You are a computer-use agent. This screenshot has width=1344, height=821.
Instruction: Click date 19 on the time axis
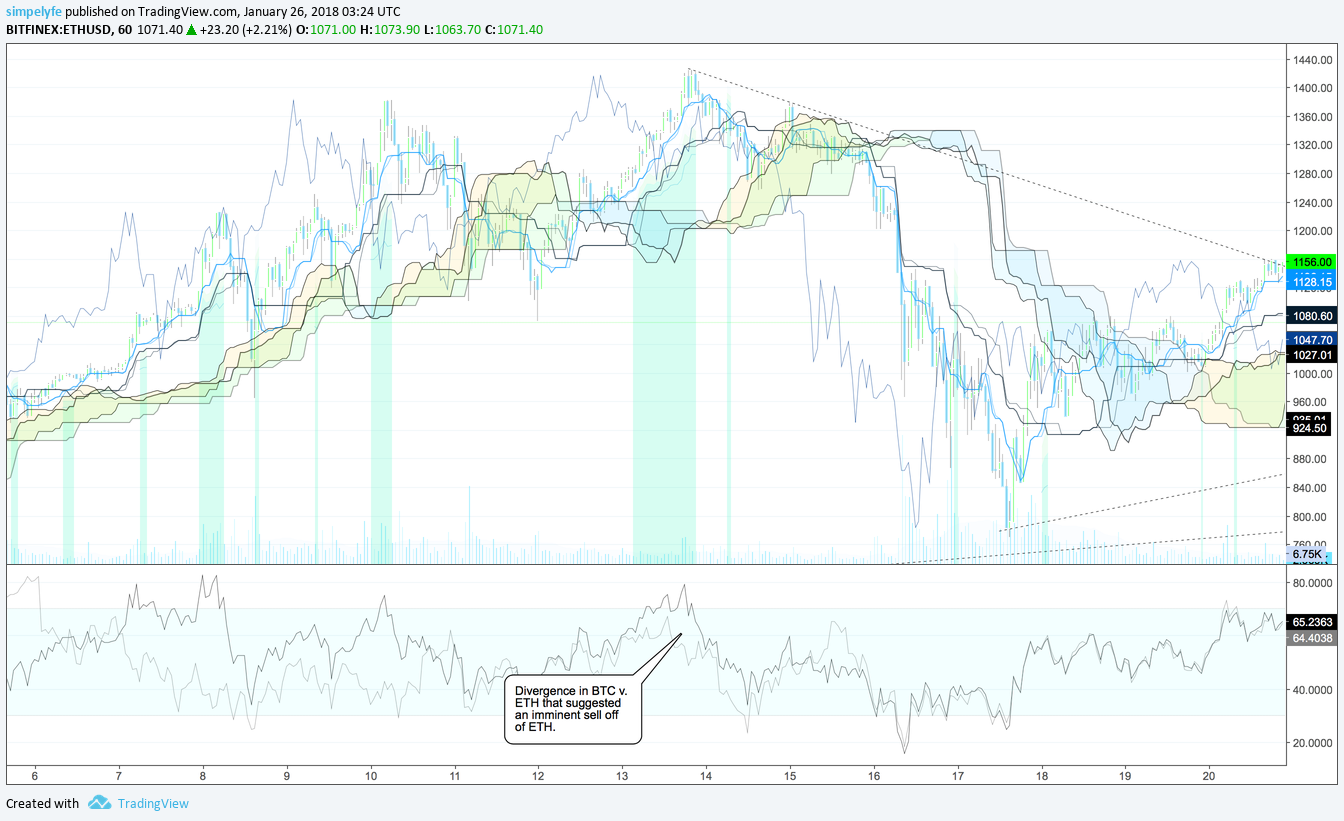[x=1125, y=776]
